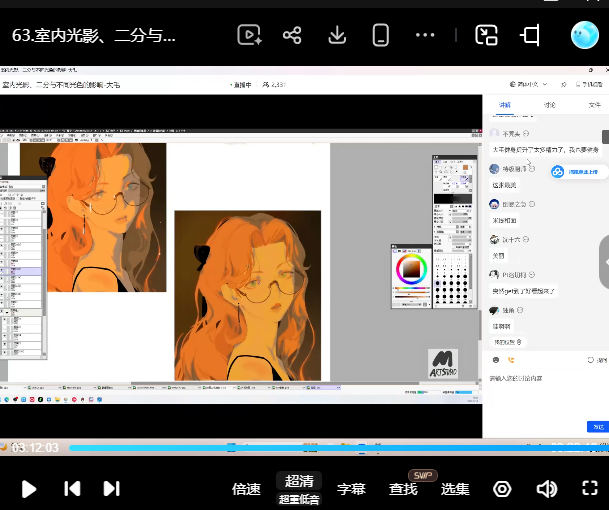
Task: Open the language dropdown in livestream header
Action: (x=529, y=84)
